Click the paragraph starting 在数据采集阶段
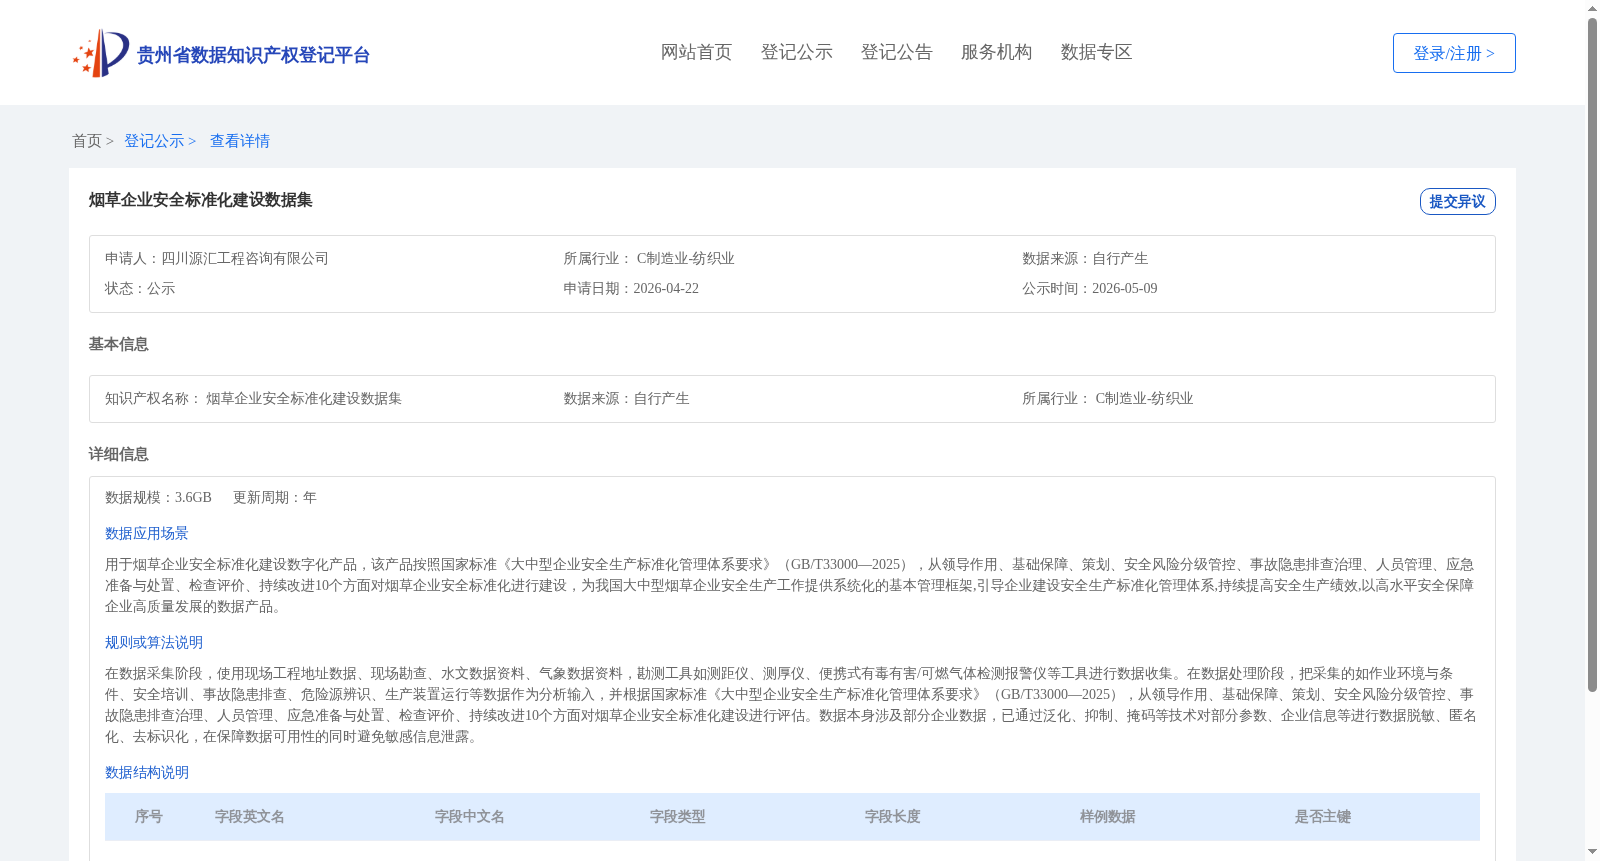The image size is (1600, 861). pos(790,705)
